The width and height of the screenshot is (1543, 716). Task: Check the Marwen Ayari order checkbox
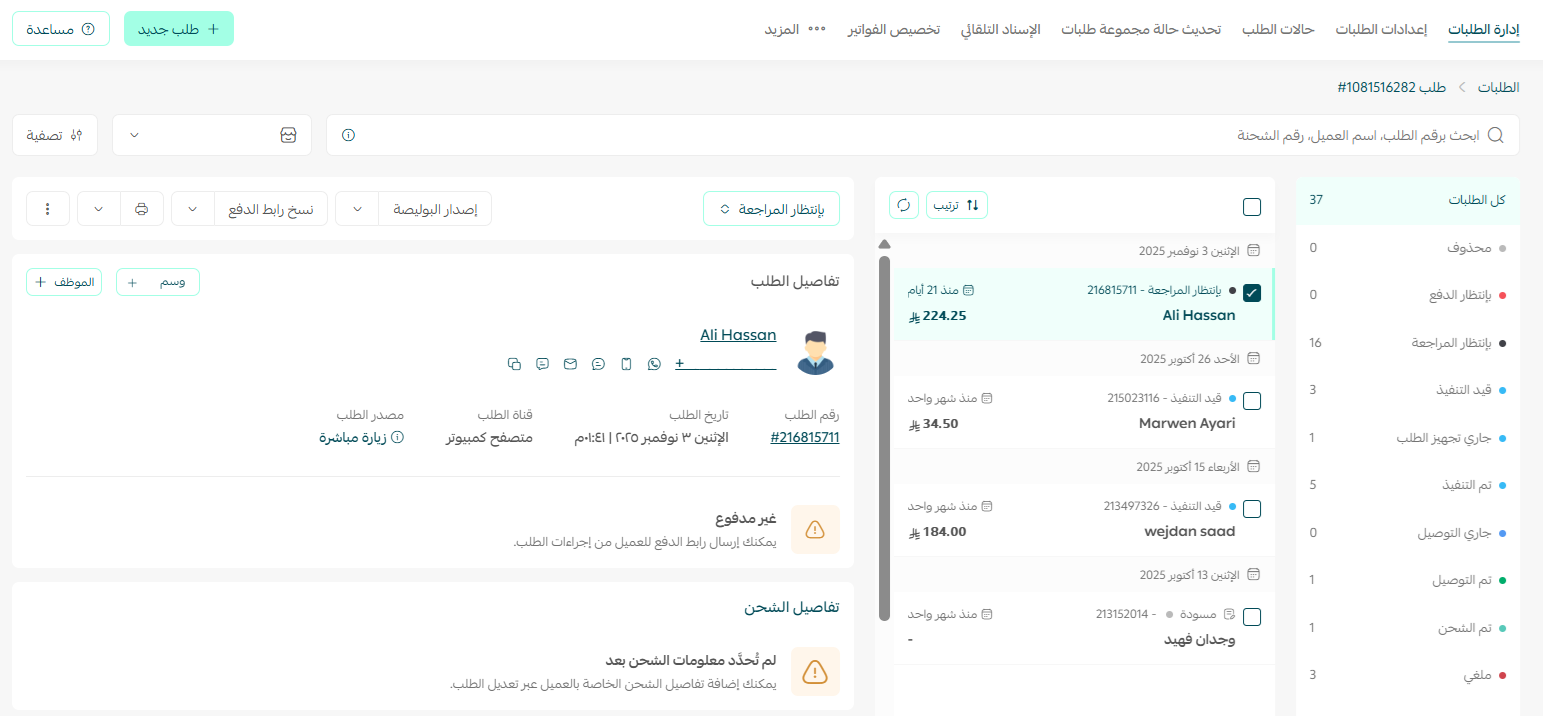point(1251,400)
